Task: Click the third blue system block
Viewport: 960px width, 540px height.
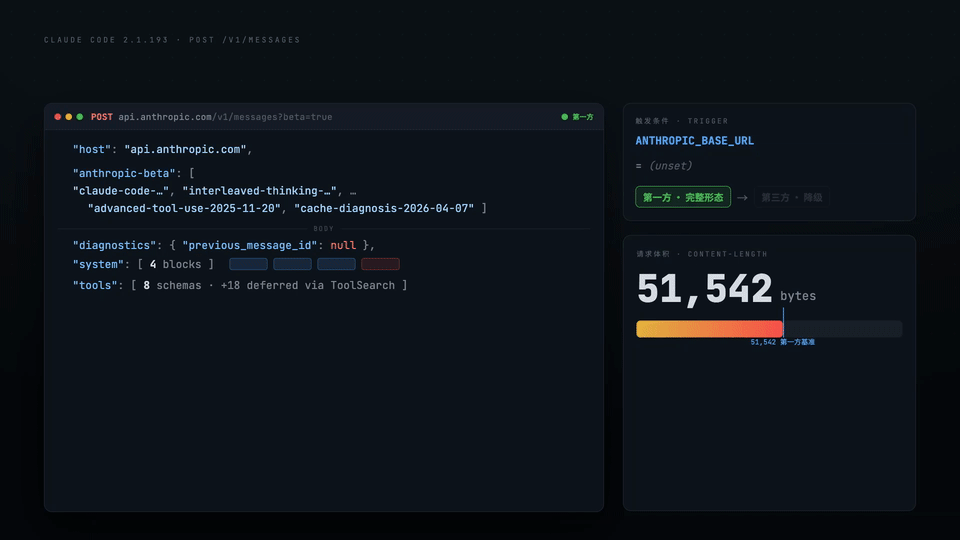Action: click(x=336, y=264)
